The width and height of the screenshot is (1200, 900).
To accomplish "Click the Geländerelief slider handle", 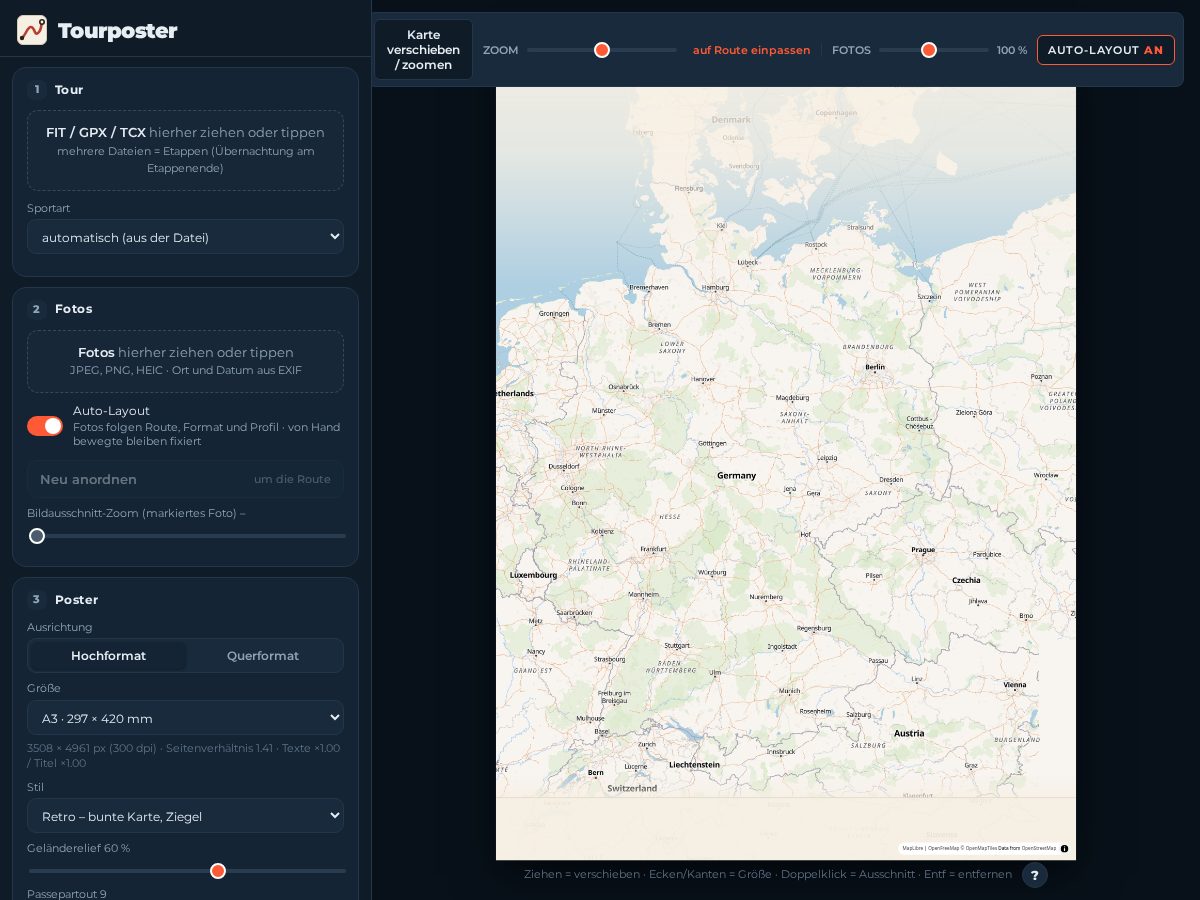I will (218, 871).
